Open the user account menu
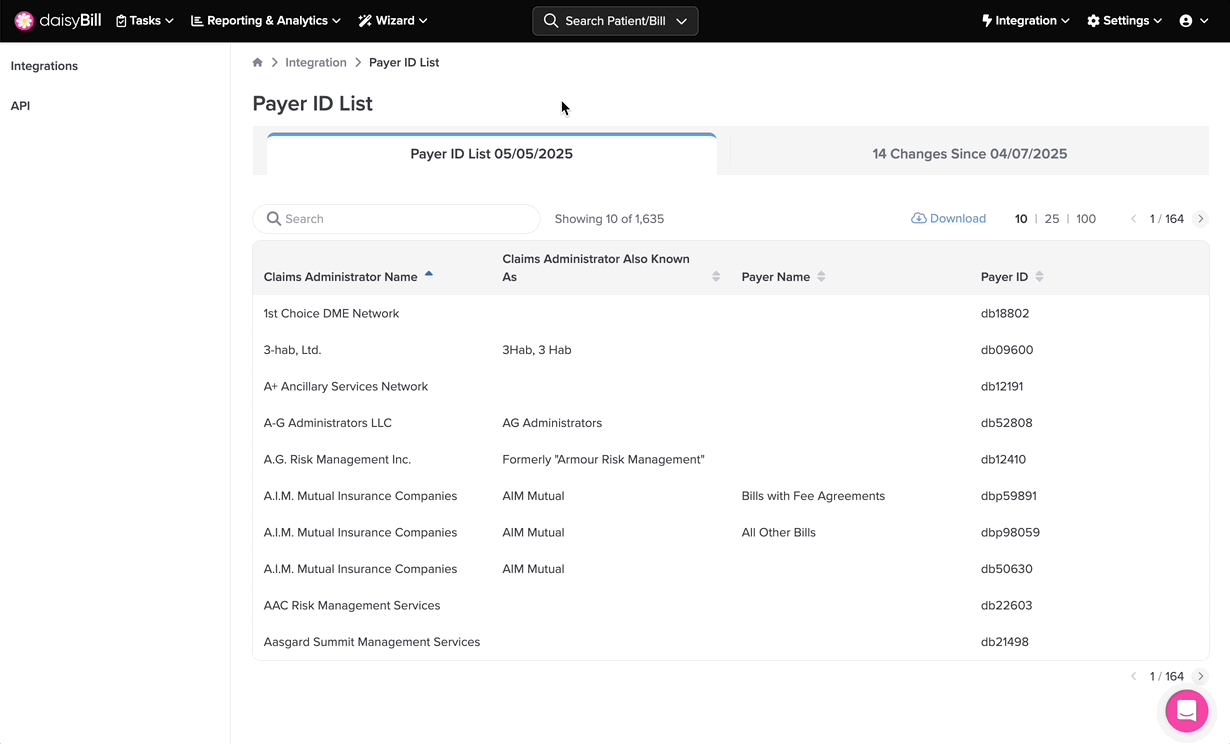 (x=1193, y=20)
